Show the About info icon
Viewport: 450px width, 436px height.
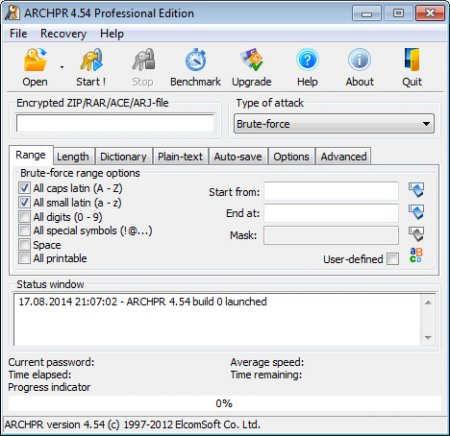click(x=359, y=60)
